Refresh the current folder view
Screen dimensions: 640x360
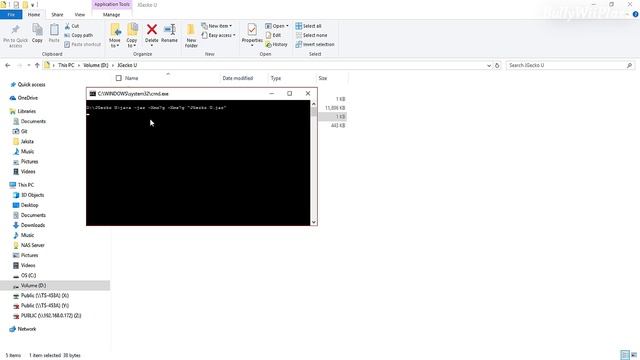pos(497,65)
